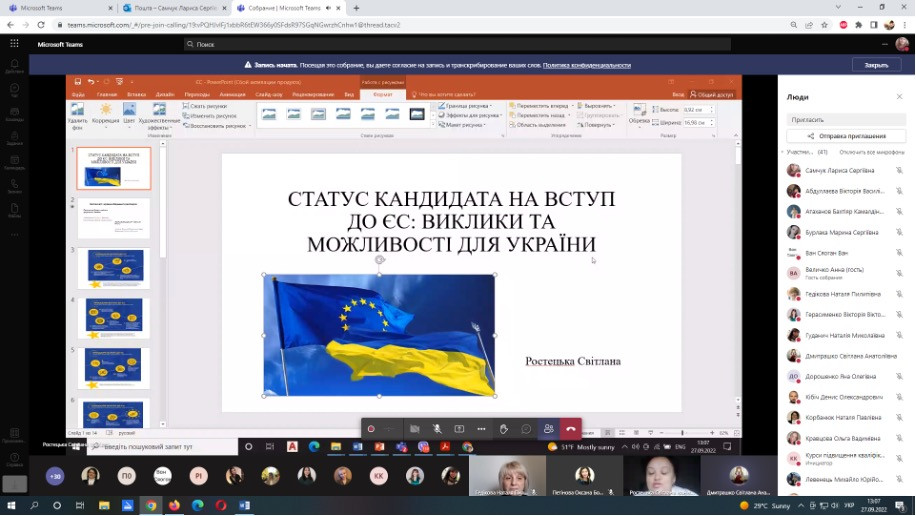Click the share icon on Отправка приглашения
This screenshot has width=916, height=516.
point(813,135)
